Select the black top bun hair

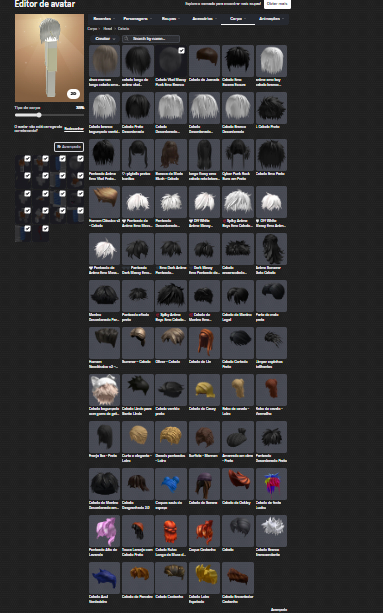238,437
